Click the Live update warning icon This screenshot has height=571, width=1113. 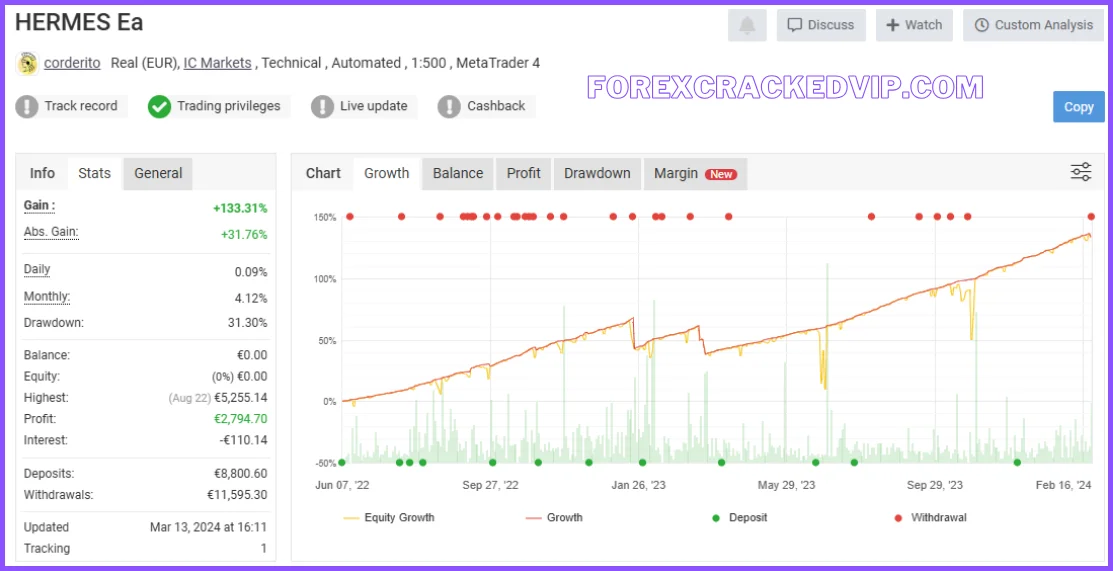(322, 107)
